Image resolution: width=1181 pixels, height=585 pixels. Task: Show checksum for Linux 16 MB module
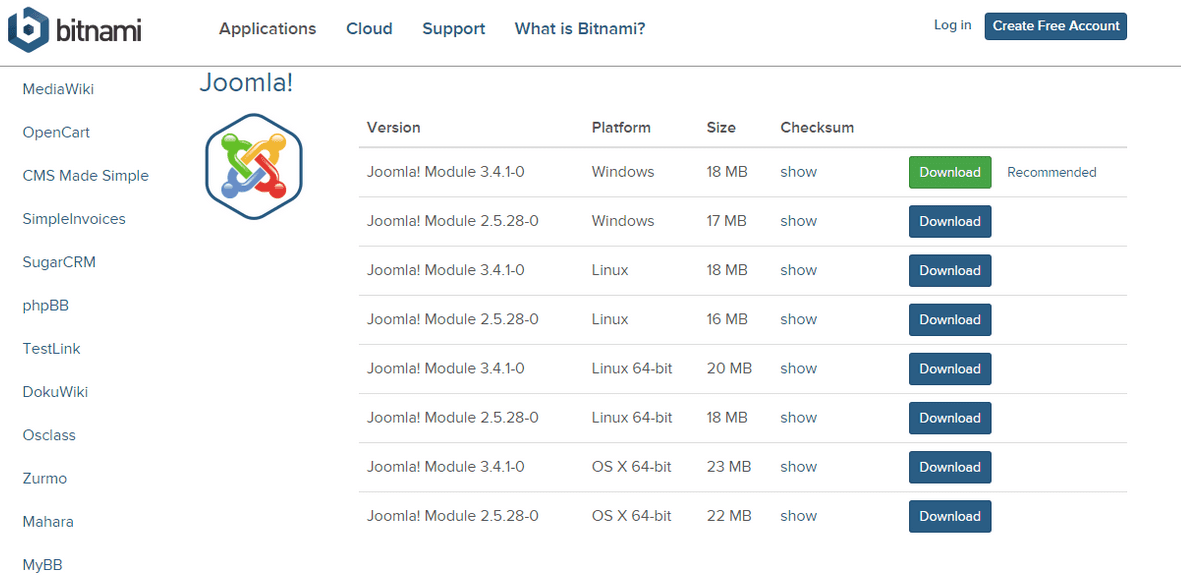point(798,318)
